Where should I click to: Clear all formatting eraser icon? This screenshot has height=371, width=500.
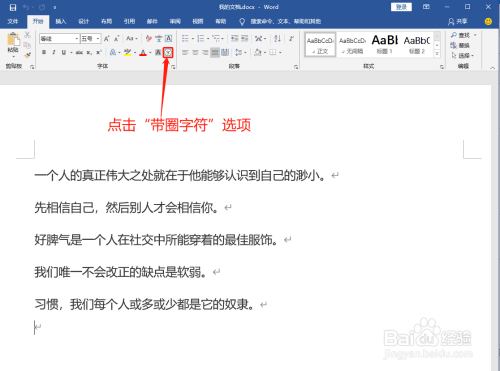point(149,39)
